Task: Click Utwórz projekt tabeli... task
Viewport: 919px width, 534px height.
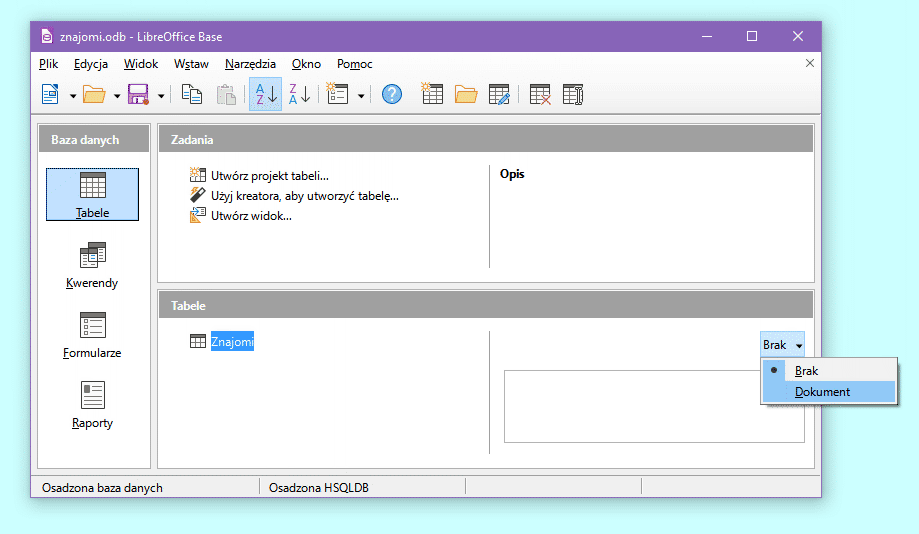Action: (269, 176)
